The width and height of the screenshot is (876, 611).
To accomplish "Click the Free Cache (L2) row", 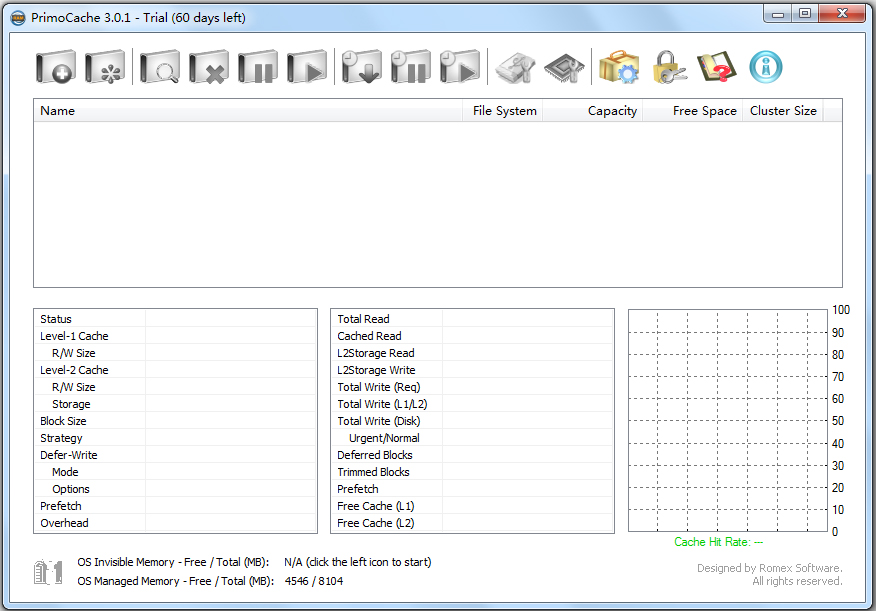I will (473, 523).
